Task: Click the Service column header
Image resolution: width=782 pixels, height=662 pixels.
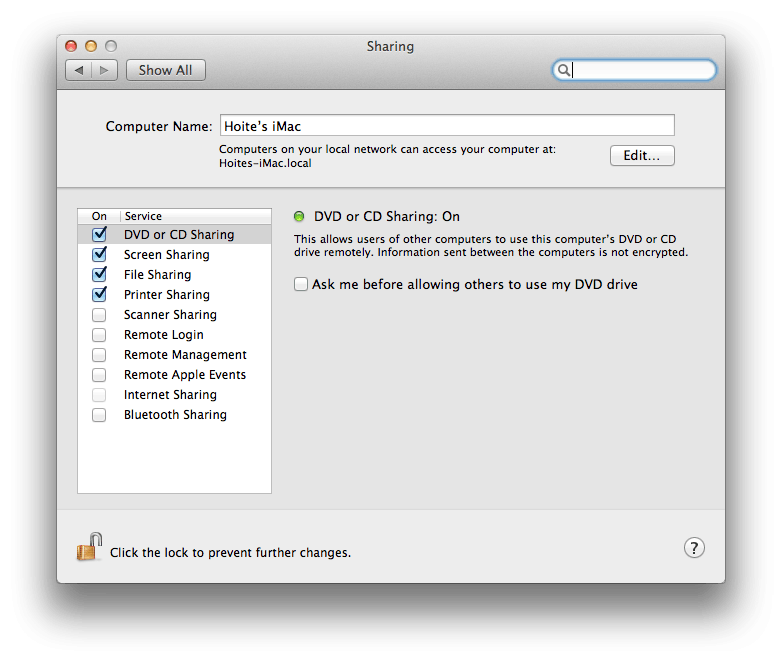Action: click(196, 216)
